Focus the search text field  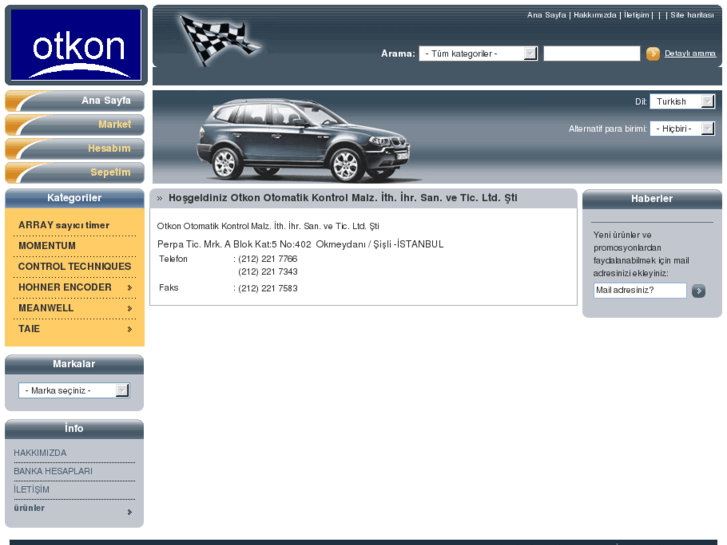pyautogui.click(x=592, y=54)
